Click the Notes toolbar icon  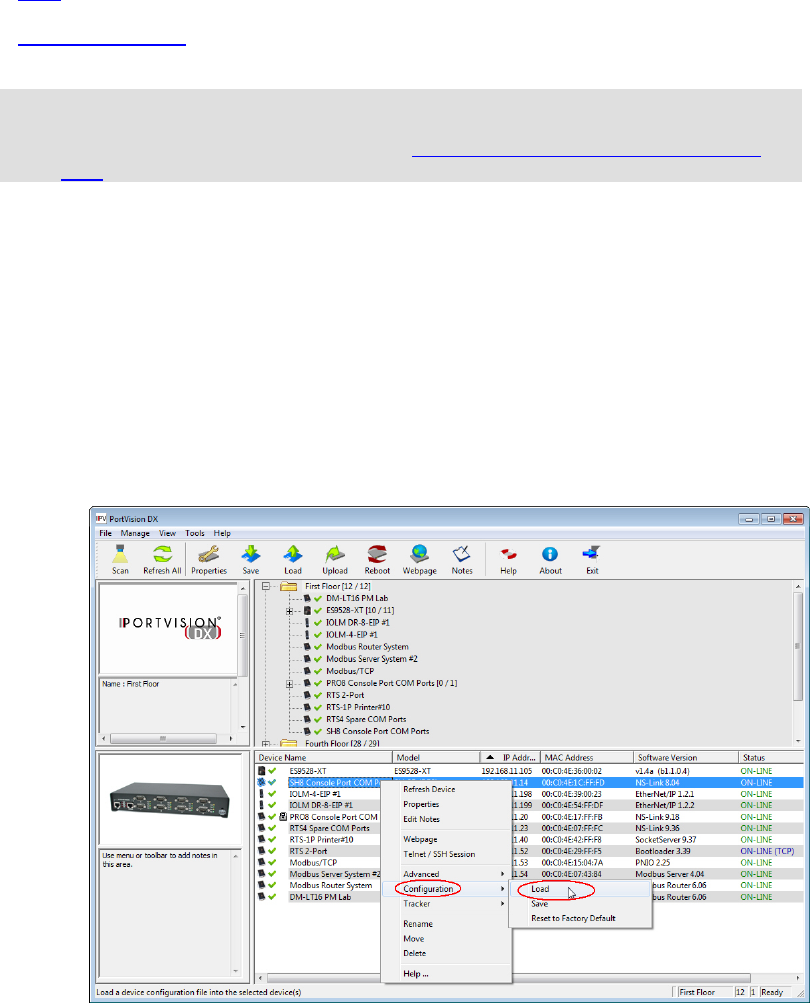point(462,559)
